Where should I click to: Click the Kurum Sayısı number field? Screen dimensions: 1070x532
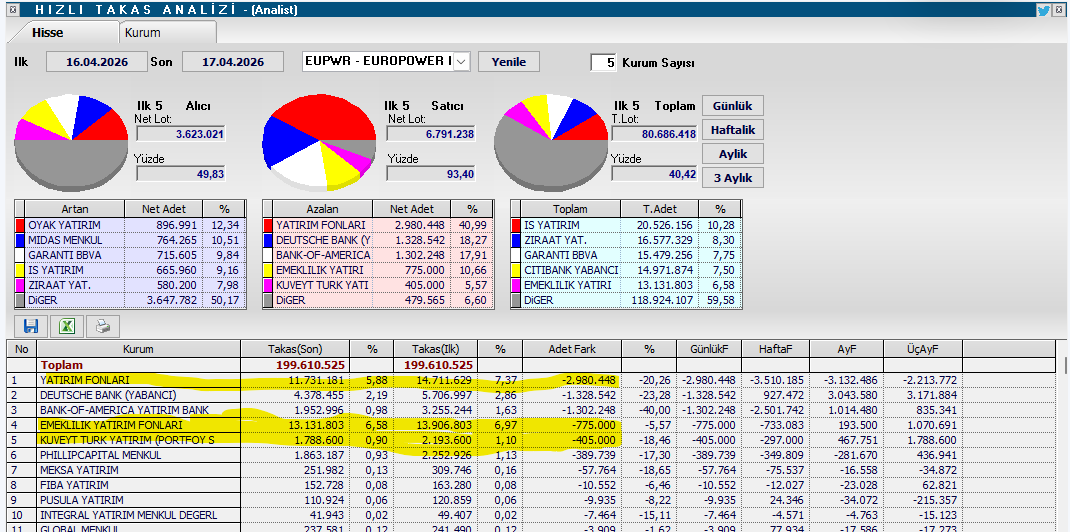pyautogui.click(x=604, y=63)
